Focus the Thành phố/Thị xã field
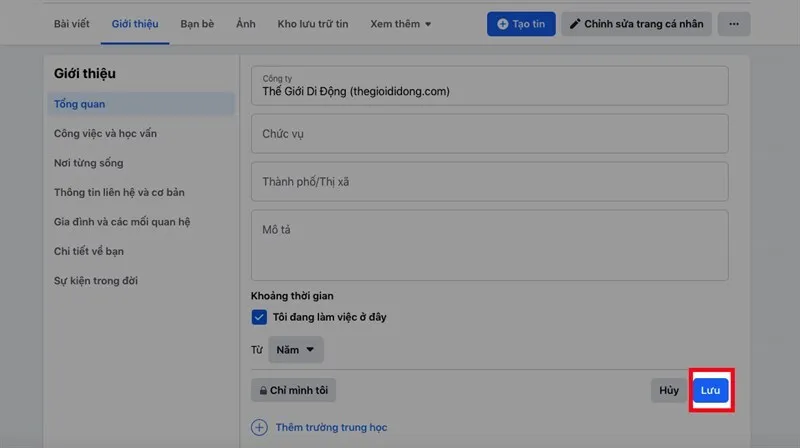Image resolution: width=800 pixels, height=448 pixels. tap(489, 182)
